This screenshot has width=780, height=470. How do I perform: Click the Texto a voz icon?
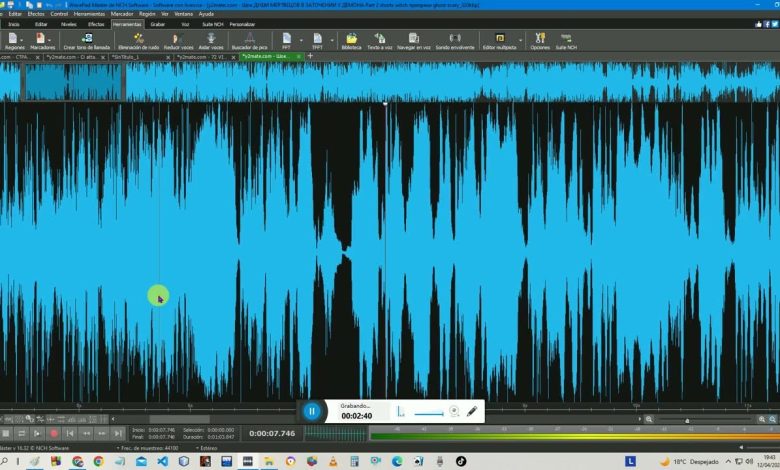point(379,39)
